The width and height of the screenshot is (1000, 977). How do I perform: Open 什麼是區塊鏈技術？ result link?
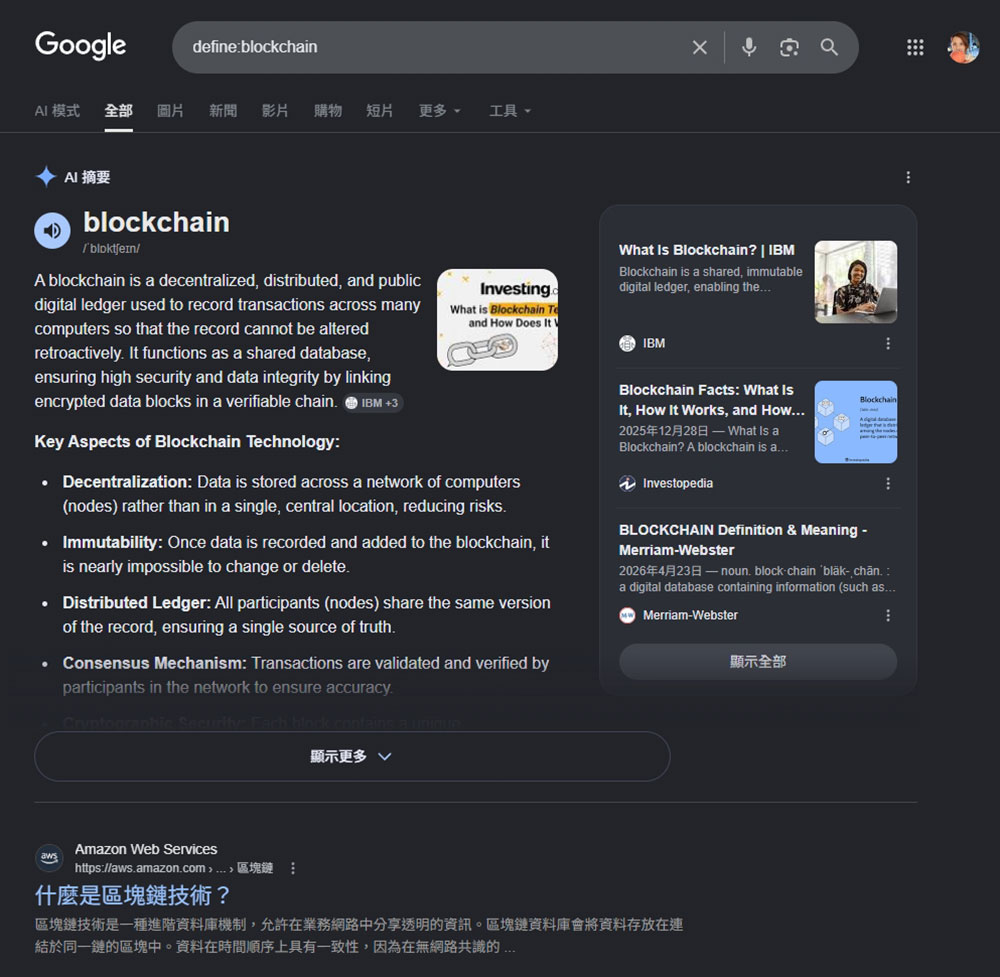click(x=132, y=895)
